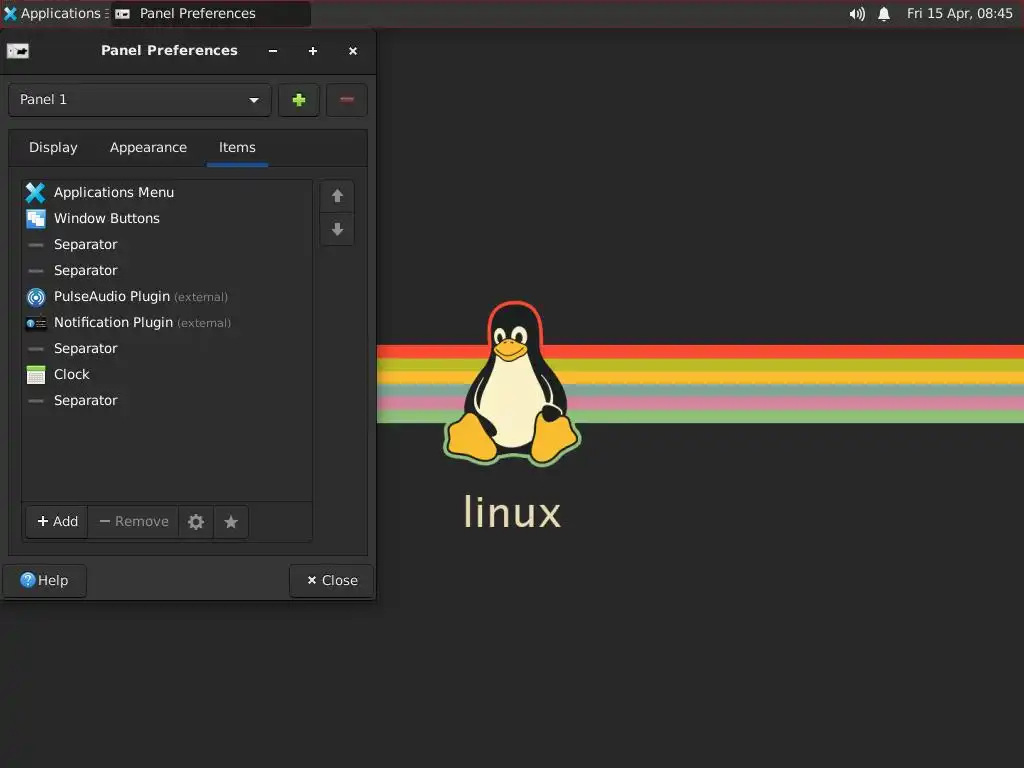This screenshot has width=1024, height=768.
Task: Click Panel Preferences taskbar window button
Action: pos(210,13)
